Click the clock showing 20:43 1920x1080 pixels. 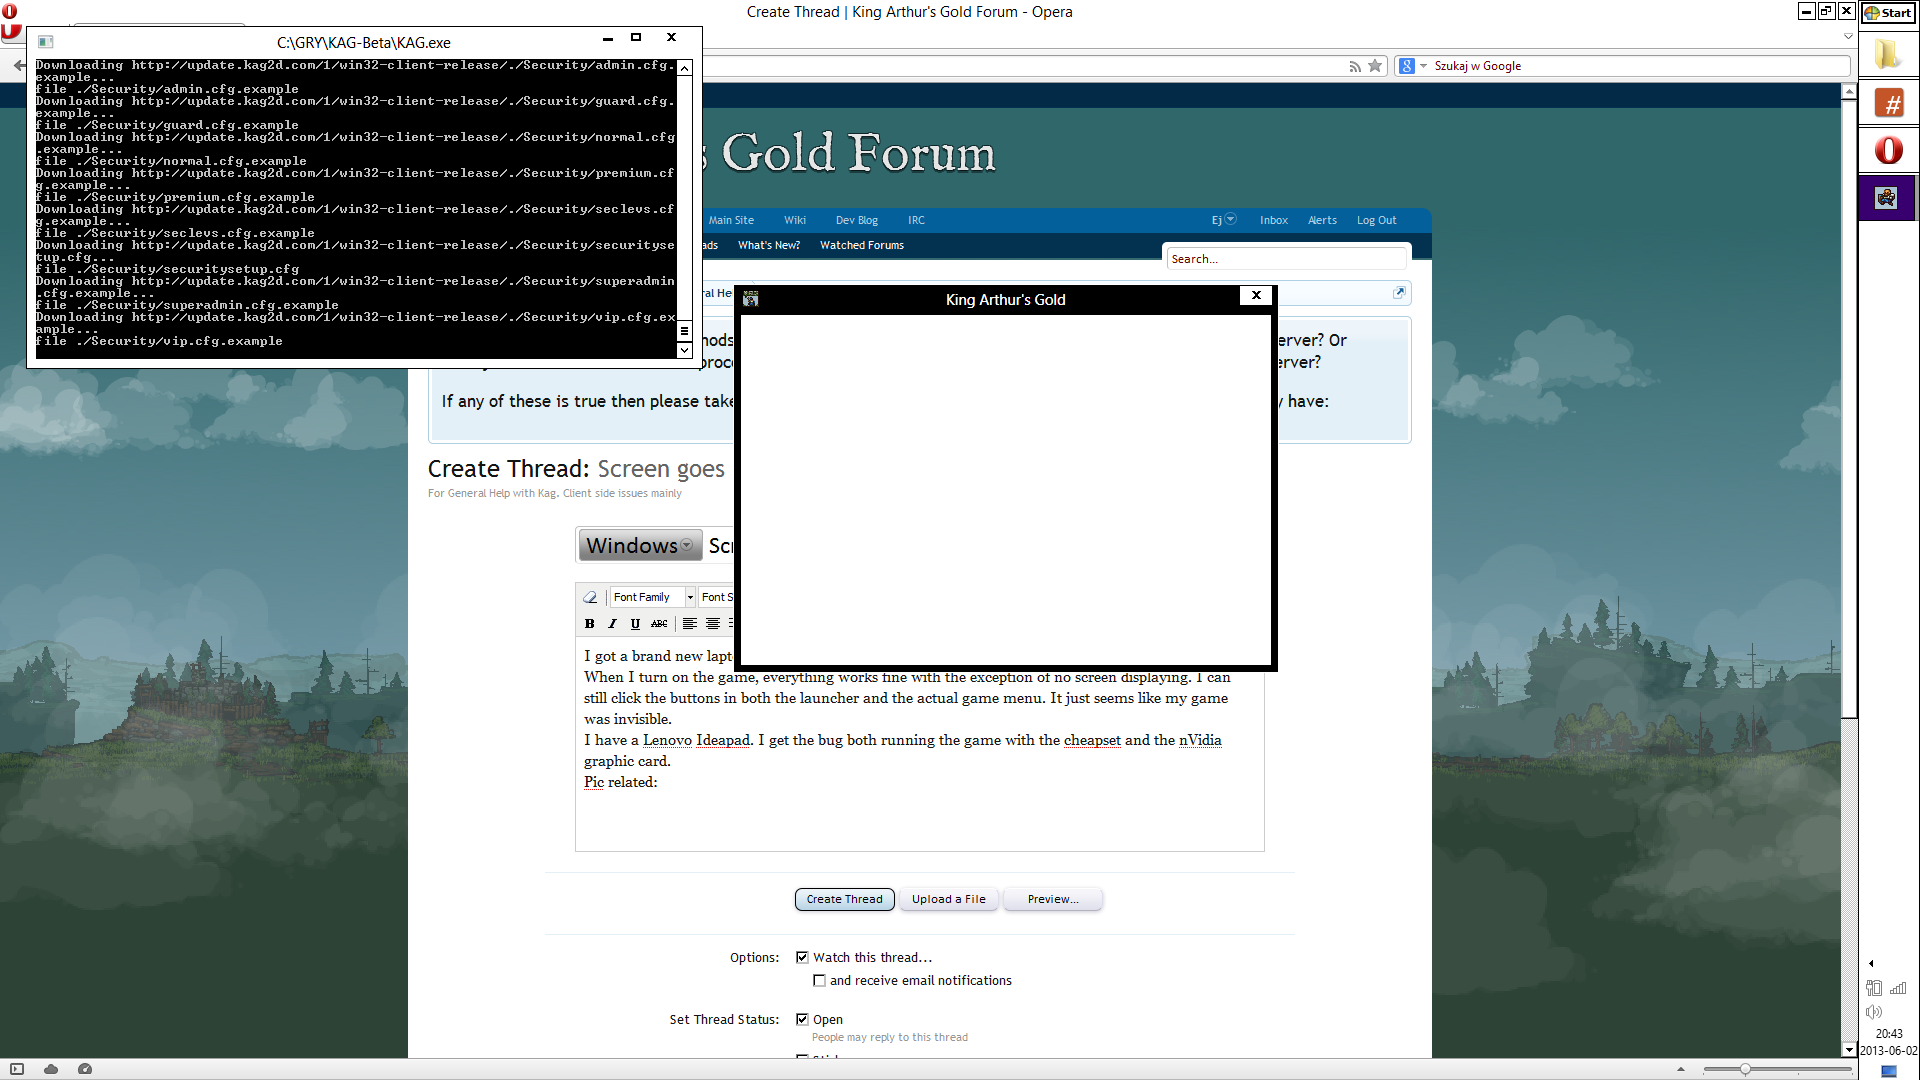(x=1889, y=1034)
